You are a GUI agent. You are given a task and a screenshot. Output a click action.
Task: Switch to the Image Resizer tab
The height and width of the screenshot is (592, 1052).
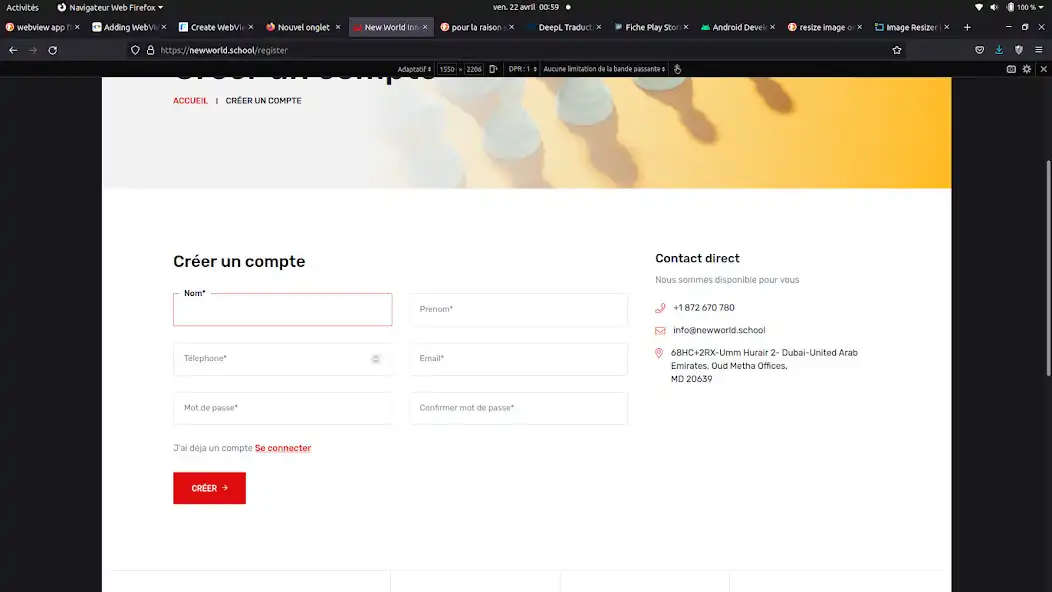click(x=911, y=28)
